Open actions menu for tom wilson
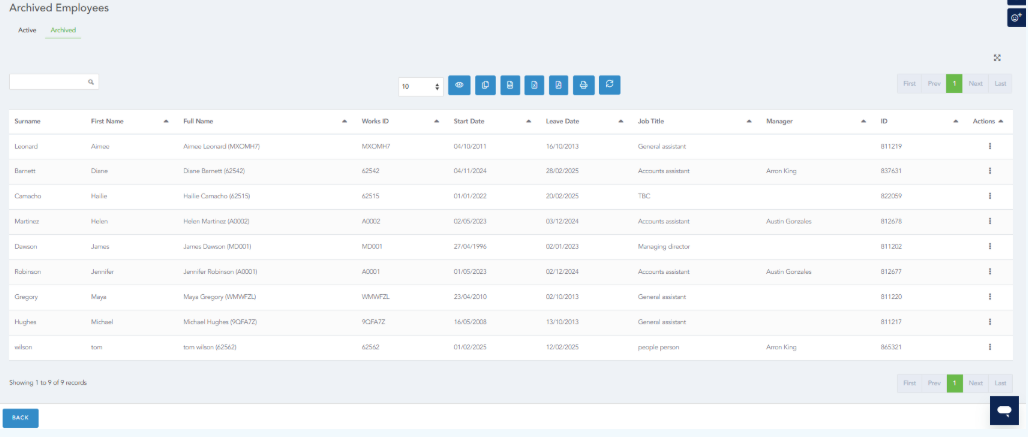 click(989, 347)
